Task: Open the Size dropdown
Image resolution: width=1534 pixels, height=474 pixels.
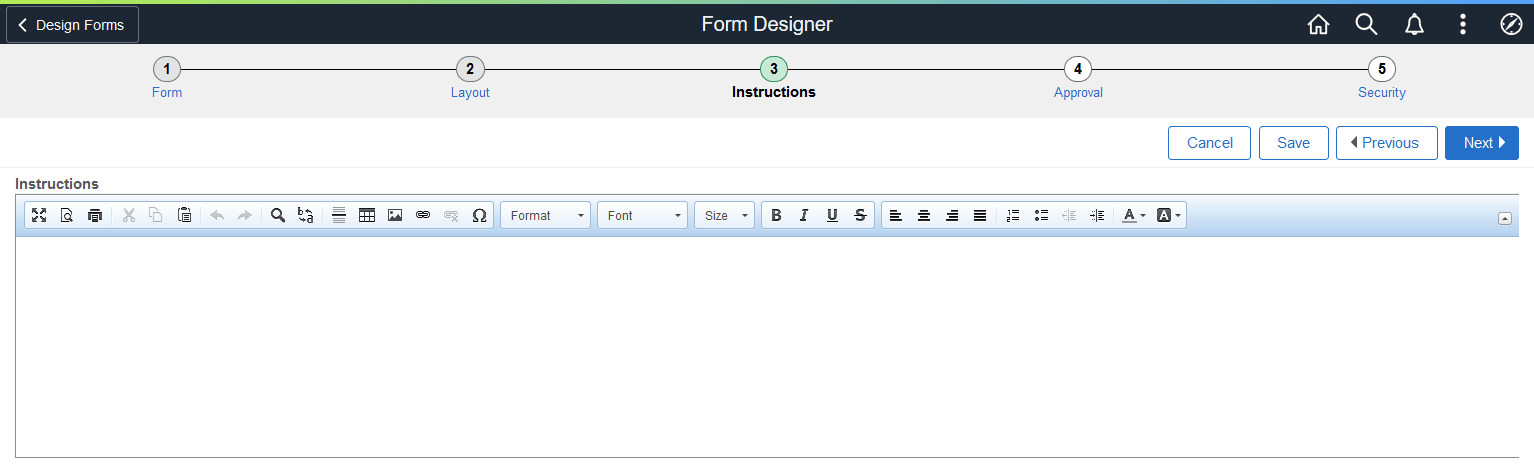Action: [725, 215]
